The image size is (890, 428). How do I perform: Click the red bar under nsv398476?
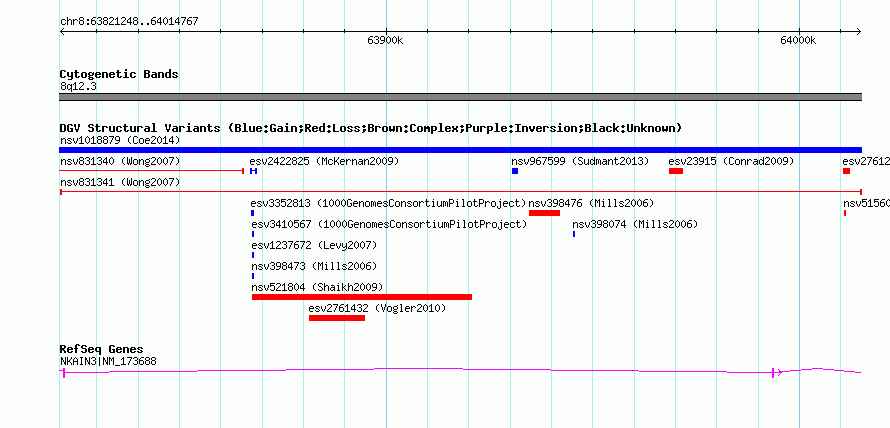[544, 213]
